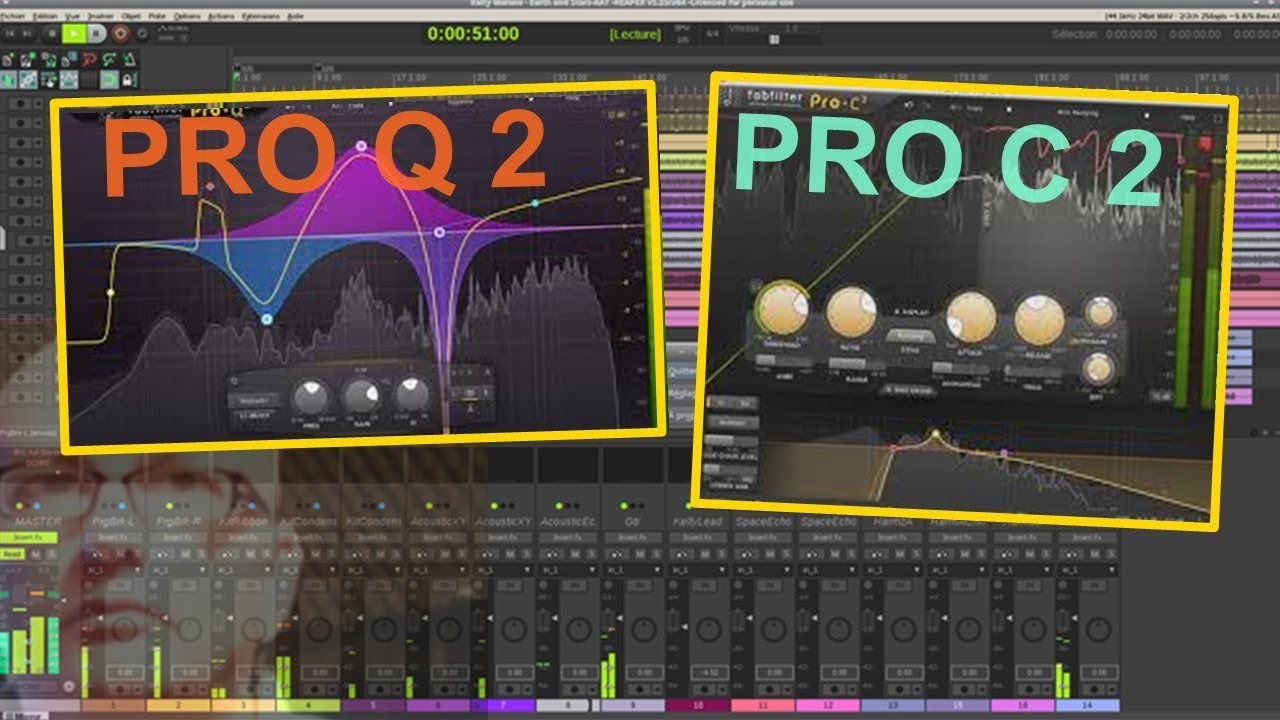Open record-arm menu arrow on track 10
1280x720 pixels.
[723, 689]
